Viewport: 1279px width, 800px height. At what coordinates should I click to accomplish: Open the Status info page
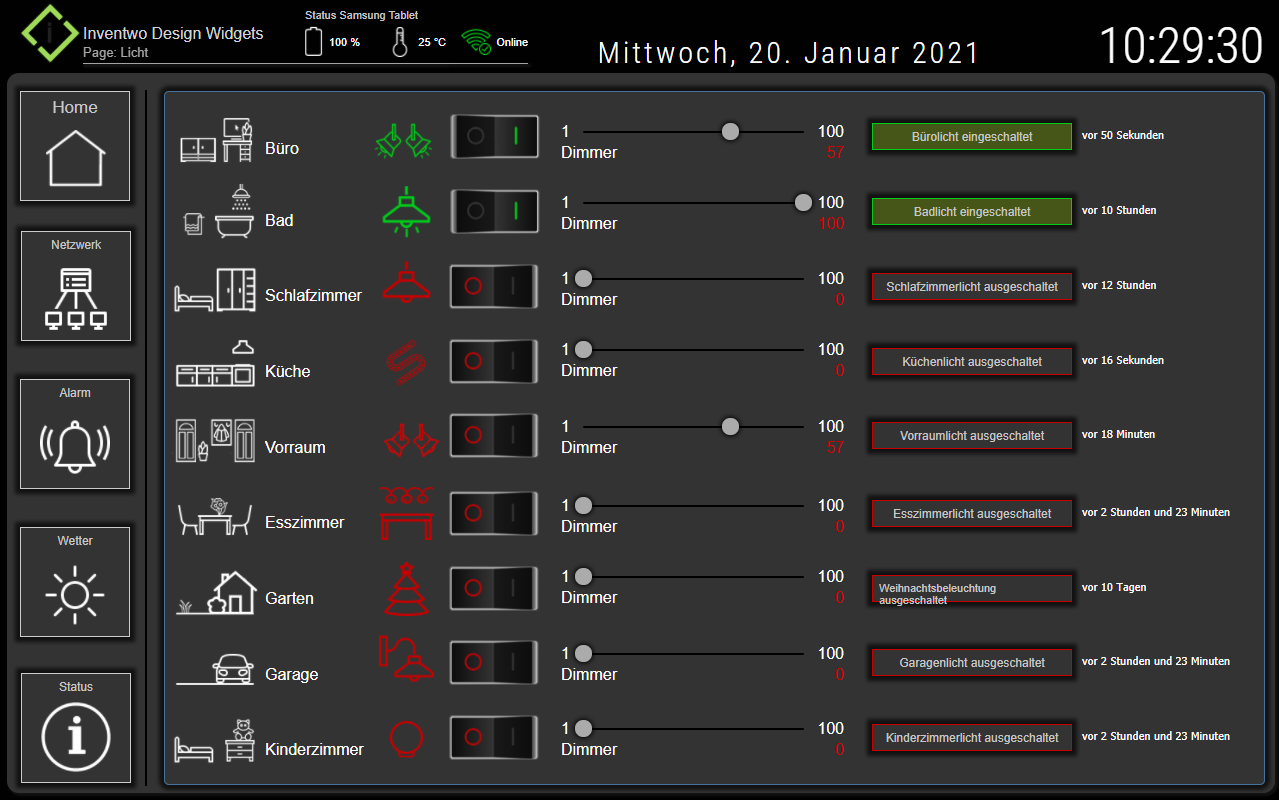click(74, 728)
